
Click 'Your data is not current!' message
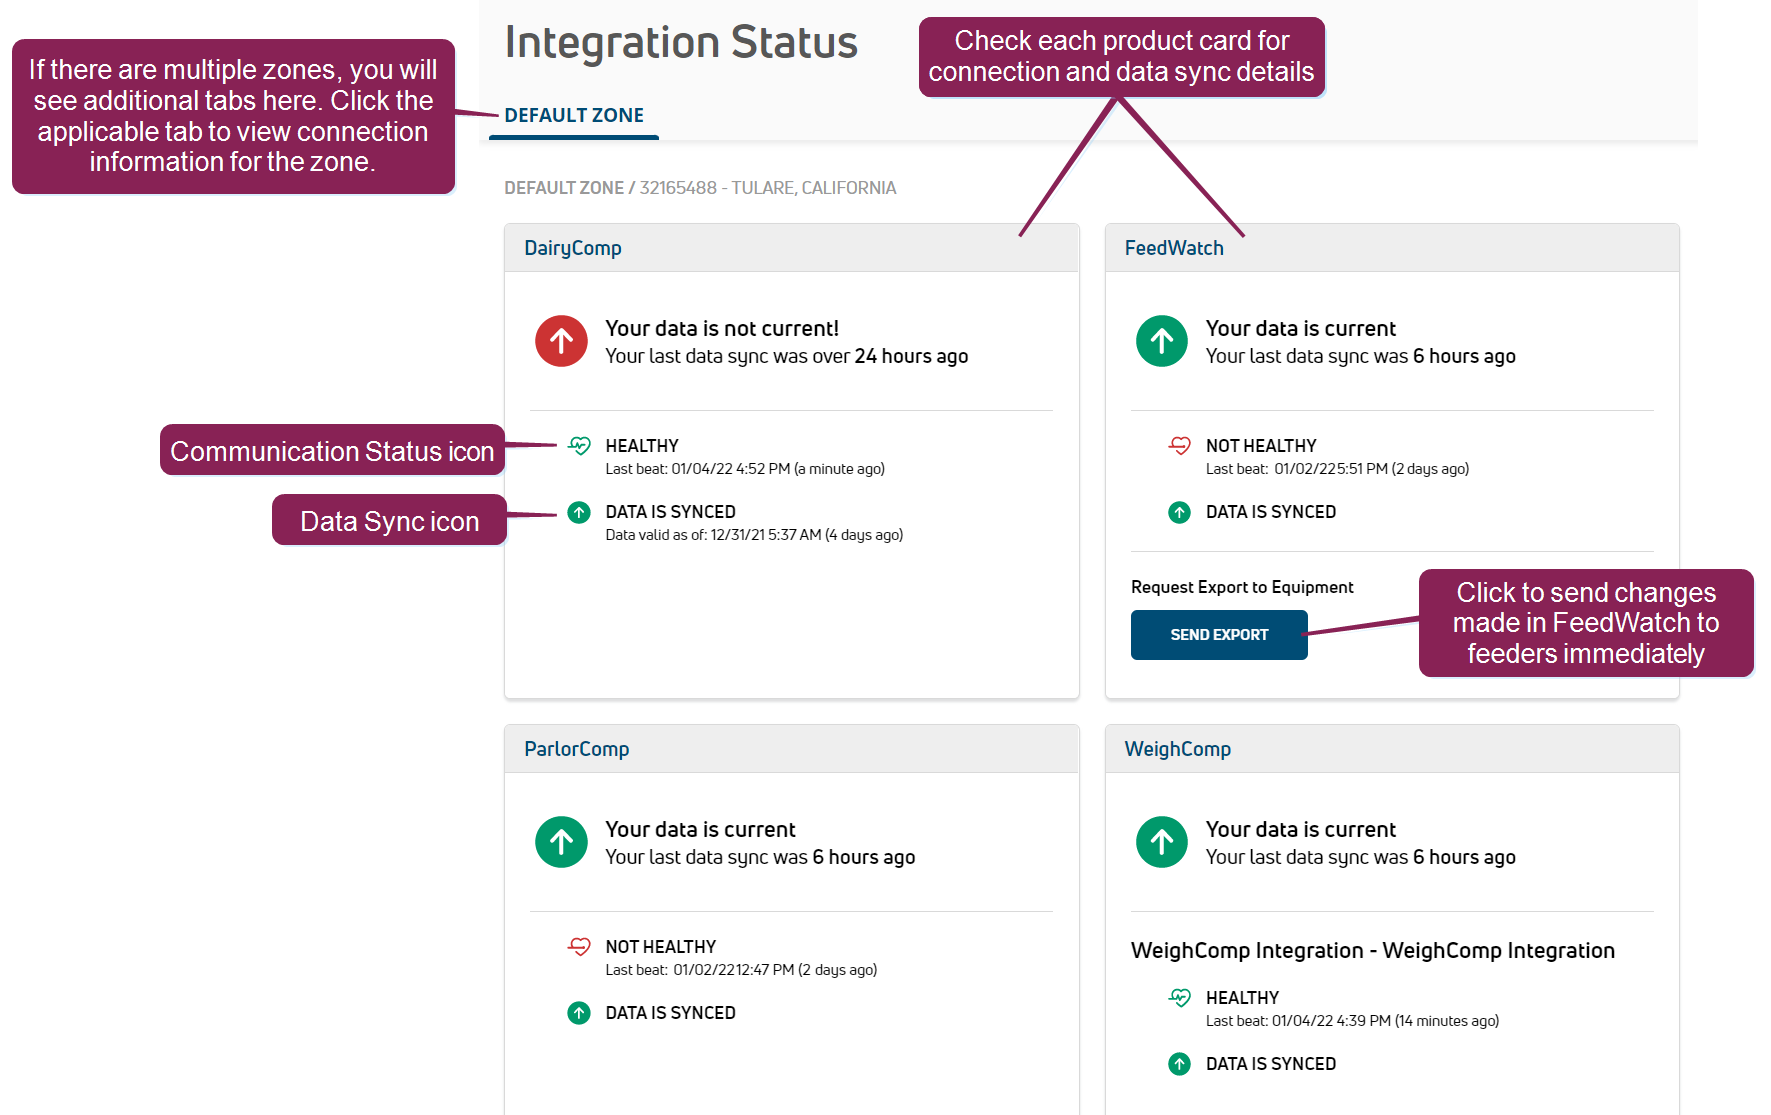pyautogui.click(x=722, y=328)
